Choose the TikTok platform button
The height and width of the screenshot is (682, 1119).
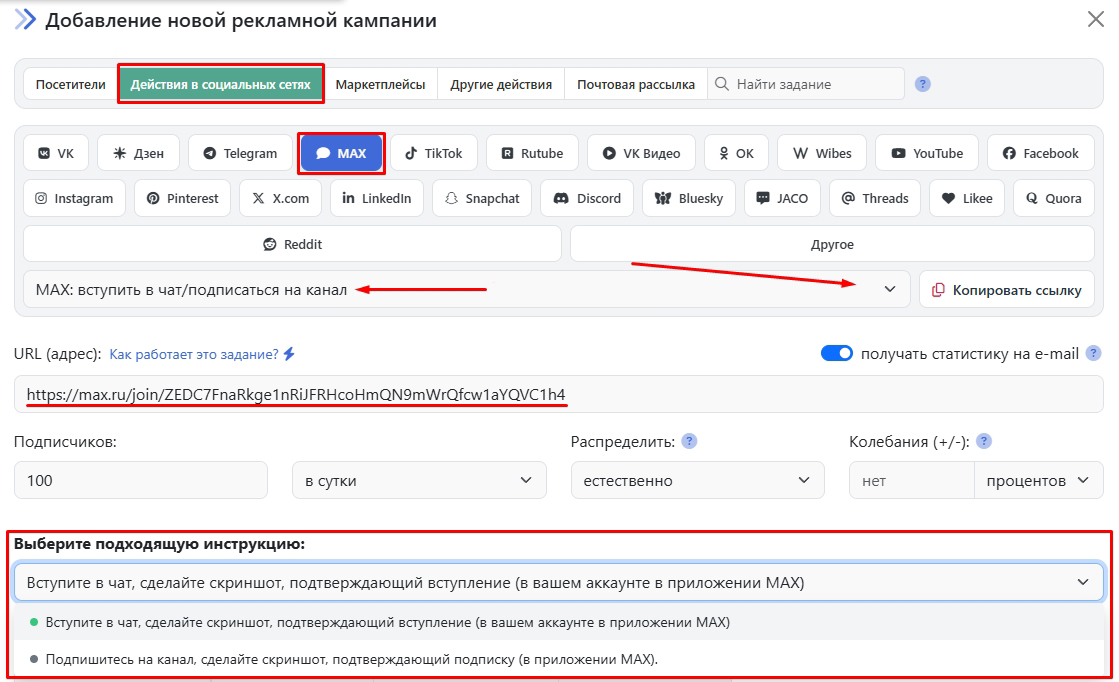pos(434,153)
